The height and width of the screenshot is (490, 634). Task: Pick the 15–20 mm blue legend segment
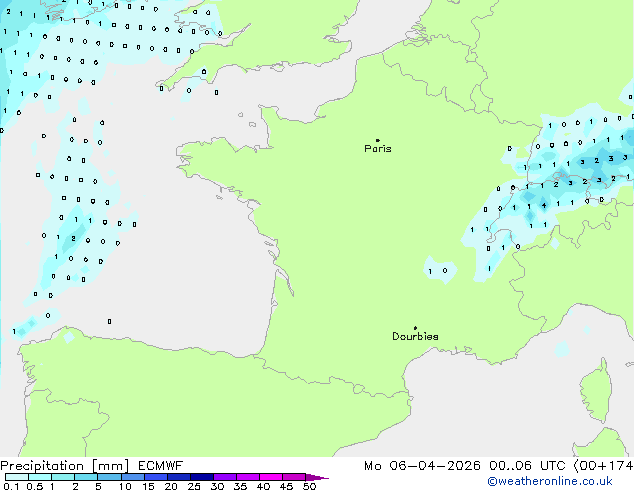tap(155, 477)
